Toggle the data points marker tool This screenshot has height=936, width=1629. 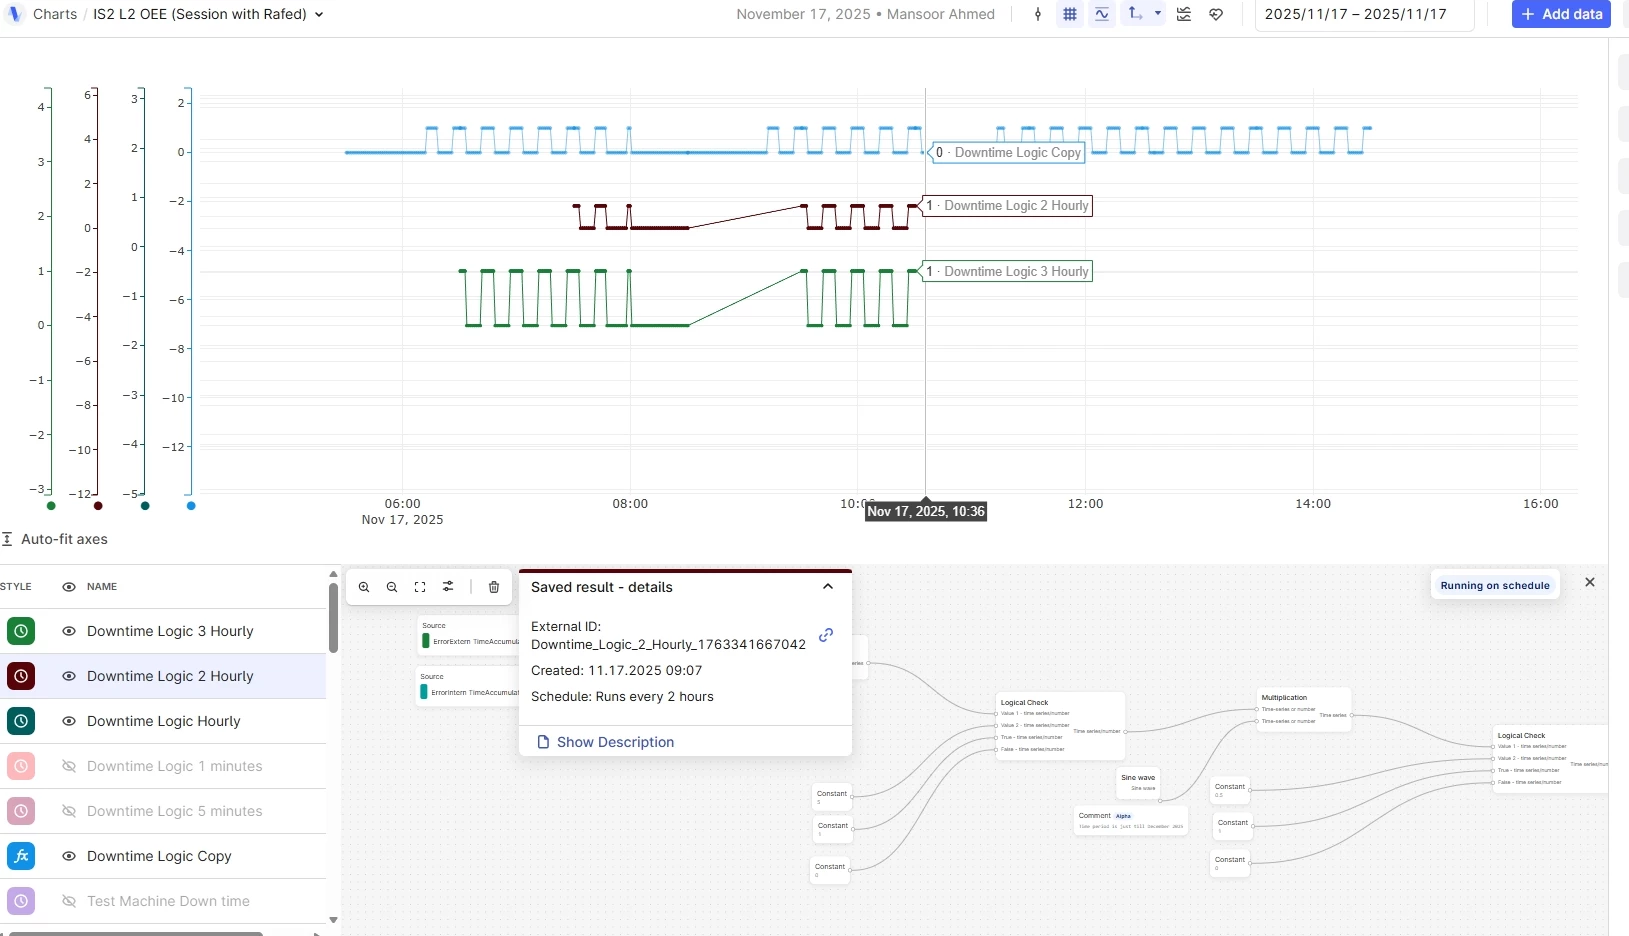click(1038, 14)
